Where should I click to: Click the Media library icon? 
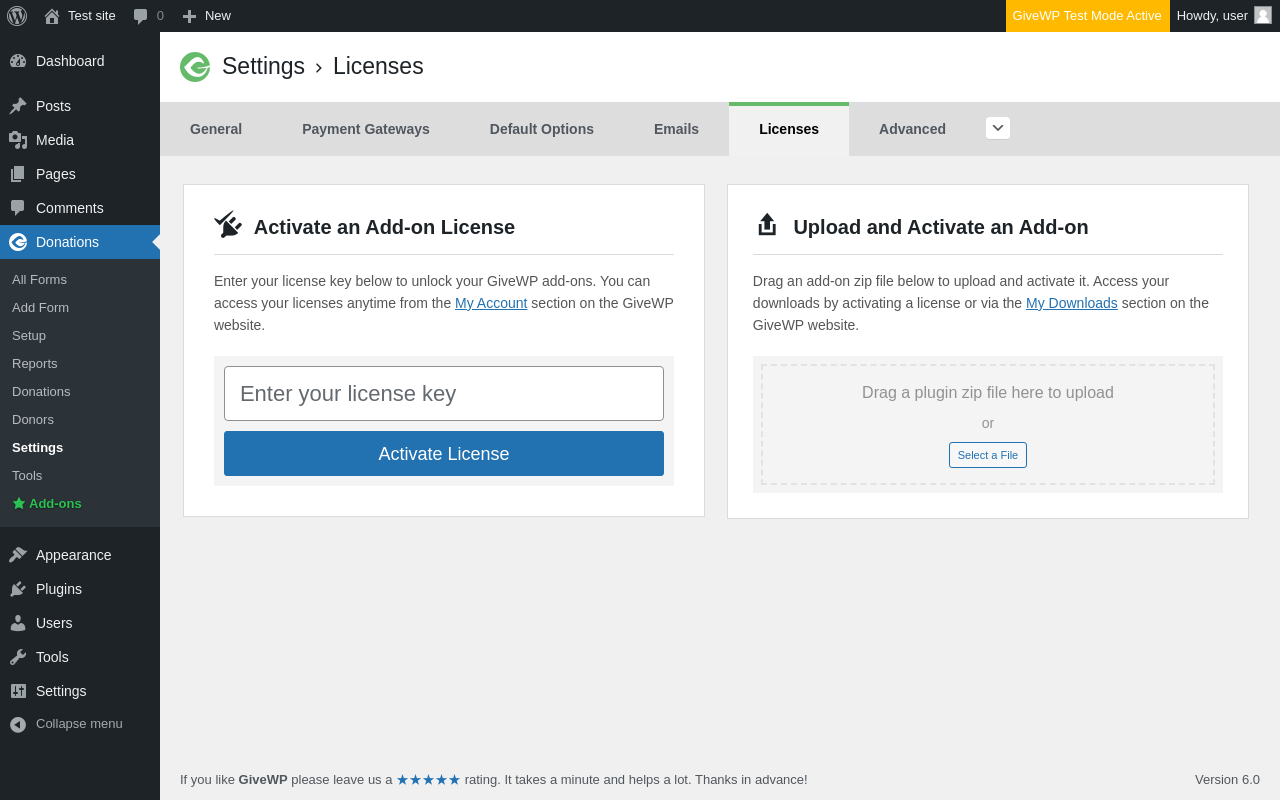tap(18, 140)
